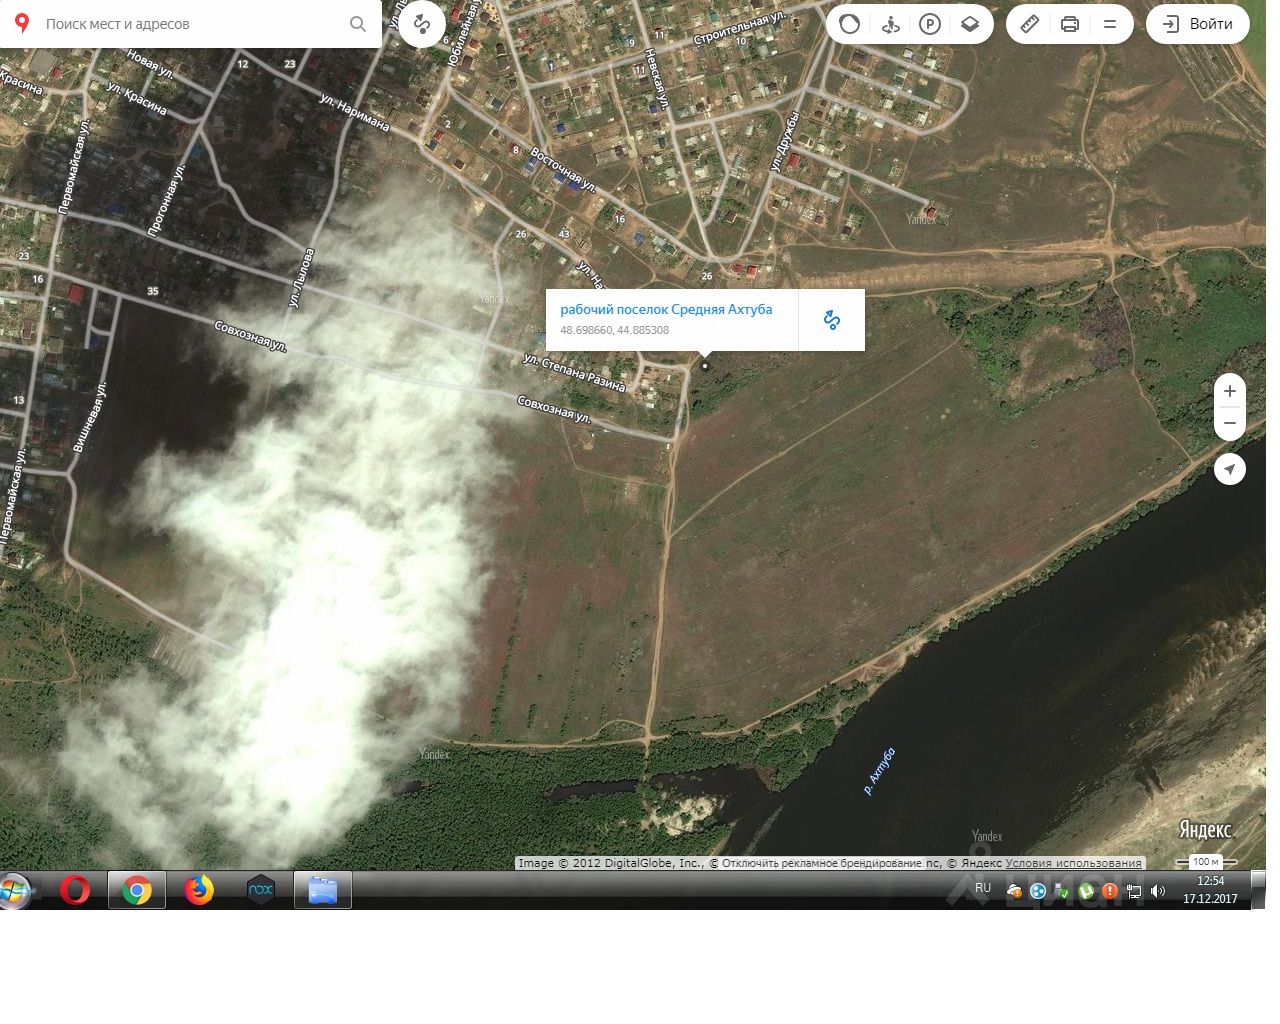Viewport: 1280px width, 1024px height.
Task: Open 'Условия использования' link
Action: (1073, 863)
